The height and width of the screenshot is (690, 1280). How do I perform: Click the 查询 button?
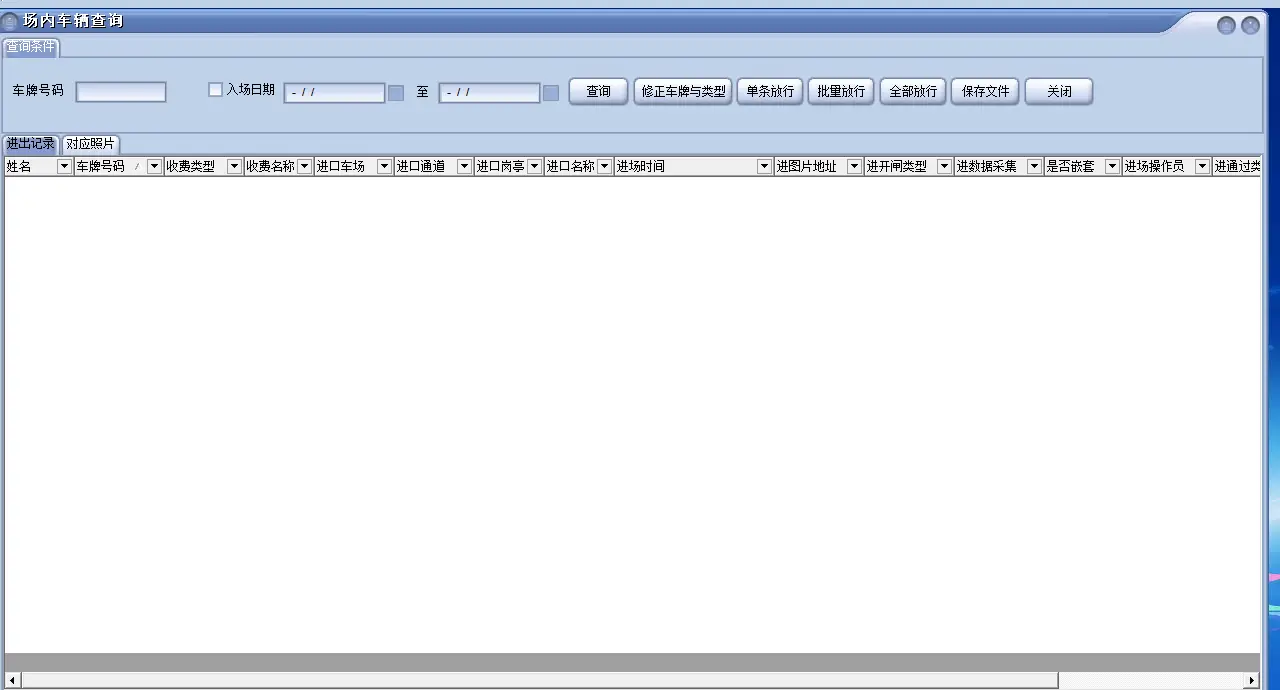click(598, 92)
